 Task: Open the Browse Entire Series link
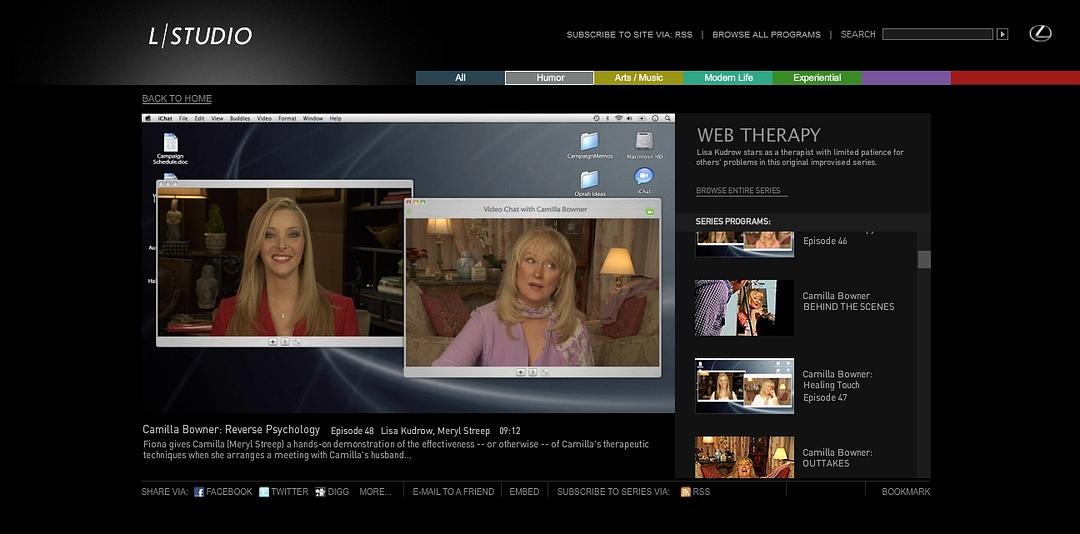tap(740, 191)
